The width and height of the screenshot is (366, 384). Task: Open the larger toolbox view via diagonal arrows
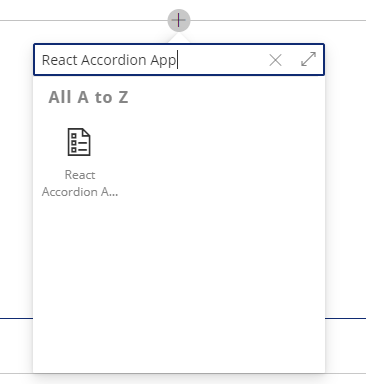308,59
